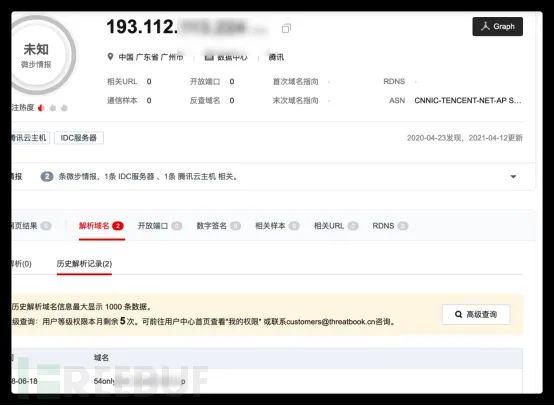Expand the 微步情报 summary with the arrow
554x406 pixels.
(513, 176)
